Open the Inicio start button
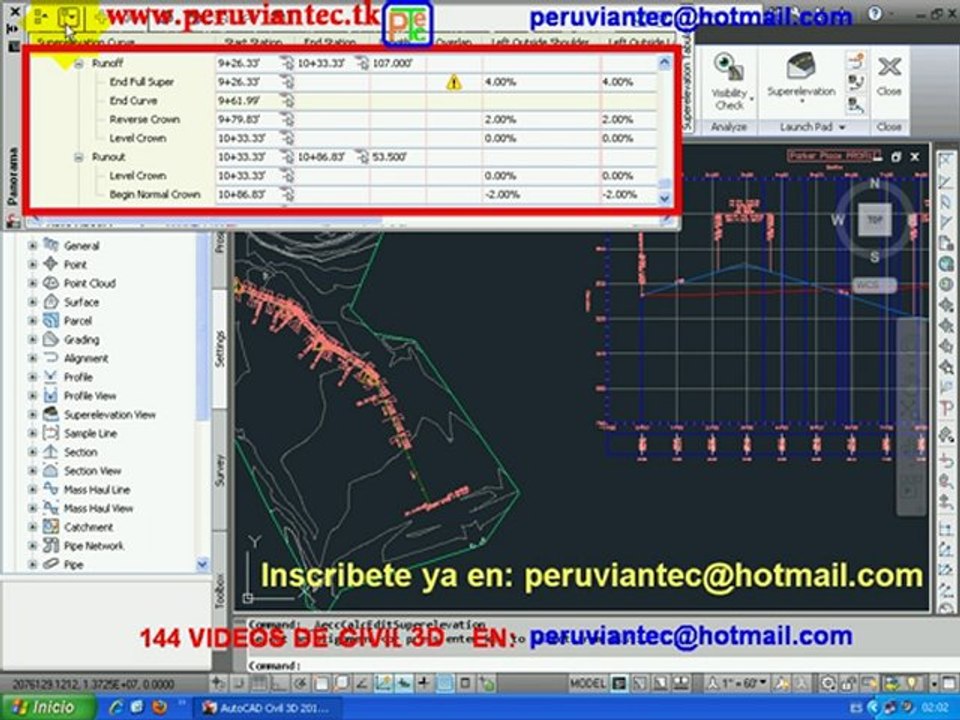 (x=48, y=708)
